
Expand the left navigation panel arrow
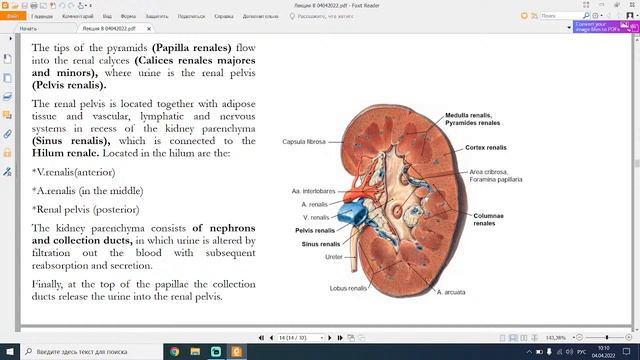click(x=10, y=38)
